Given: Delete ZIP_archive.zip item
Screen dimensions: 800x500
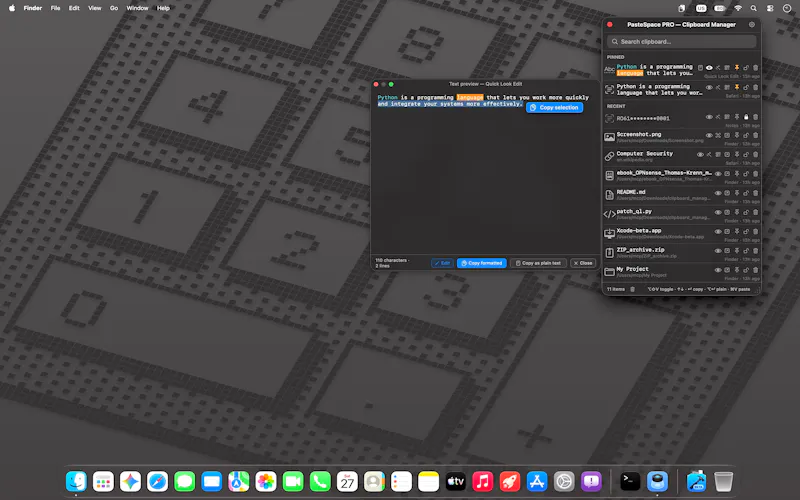Looking at the screenshot, I should coord(756,251).
